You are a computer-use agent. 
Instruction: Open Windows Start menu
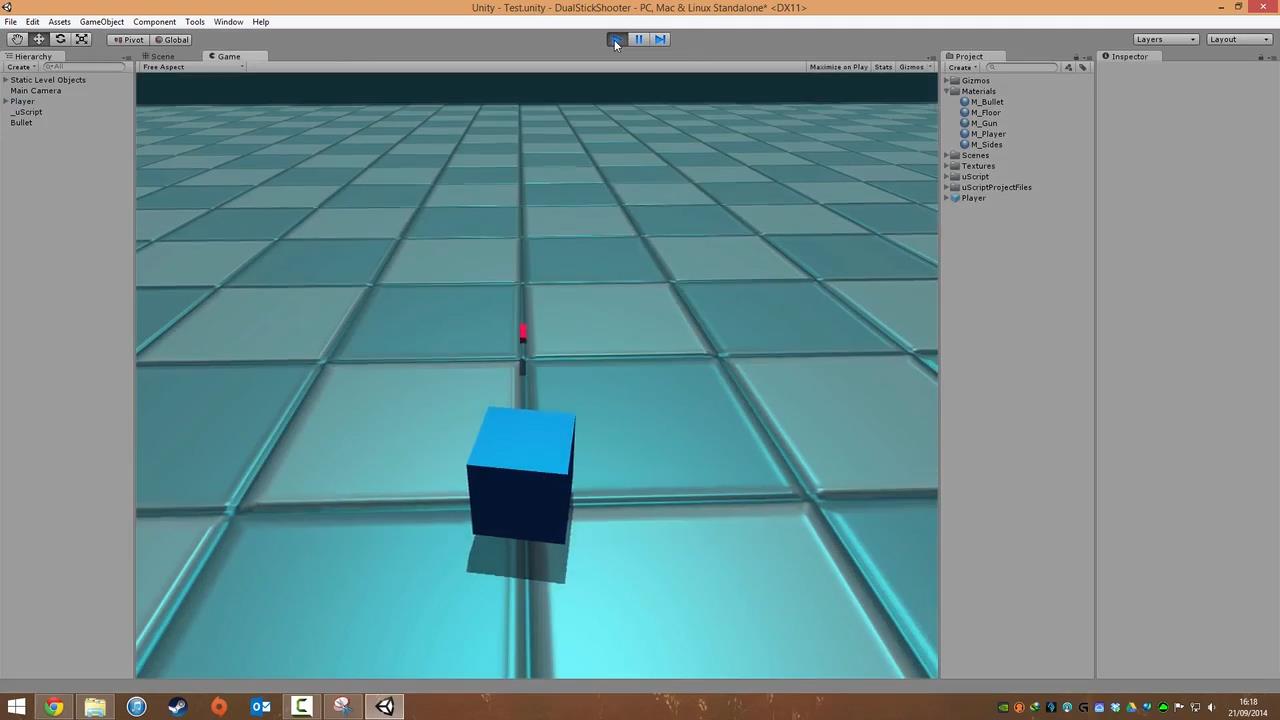click(x=16, y=707)
